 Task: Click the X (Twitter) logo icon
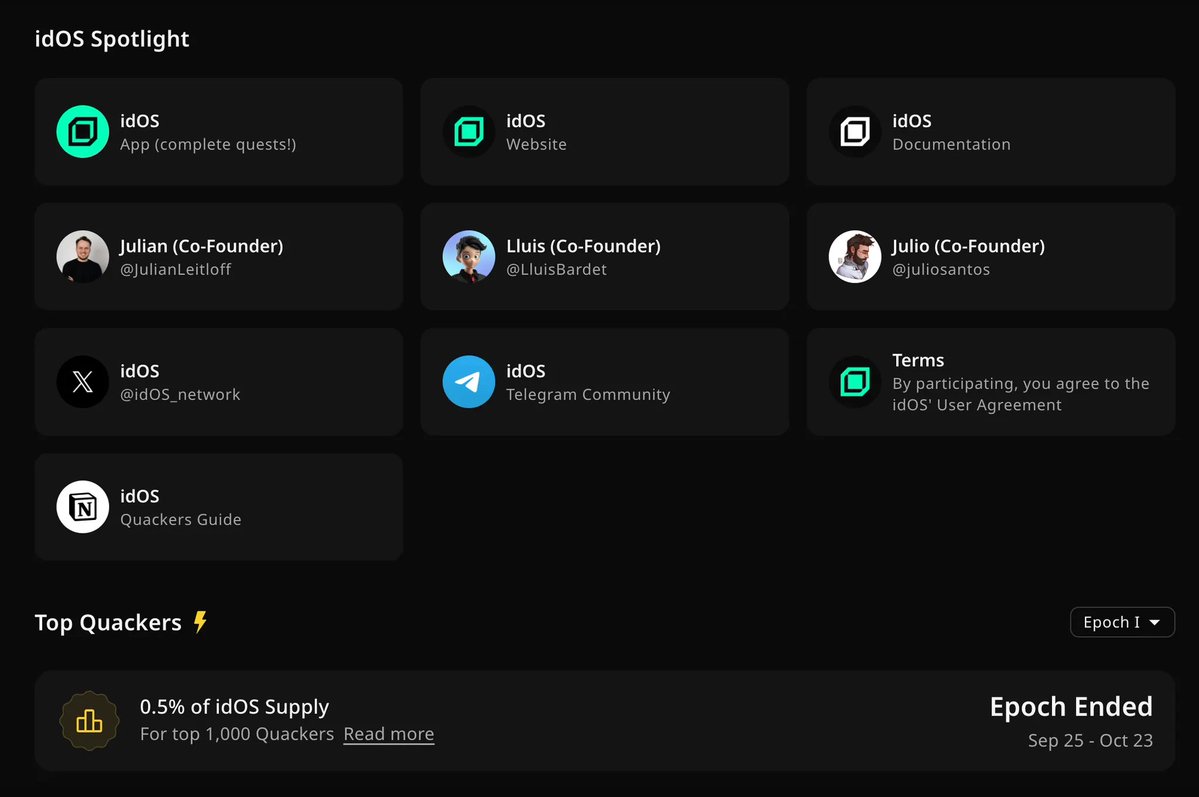pyautogui.click(x=83, y=382)
